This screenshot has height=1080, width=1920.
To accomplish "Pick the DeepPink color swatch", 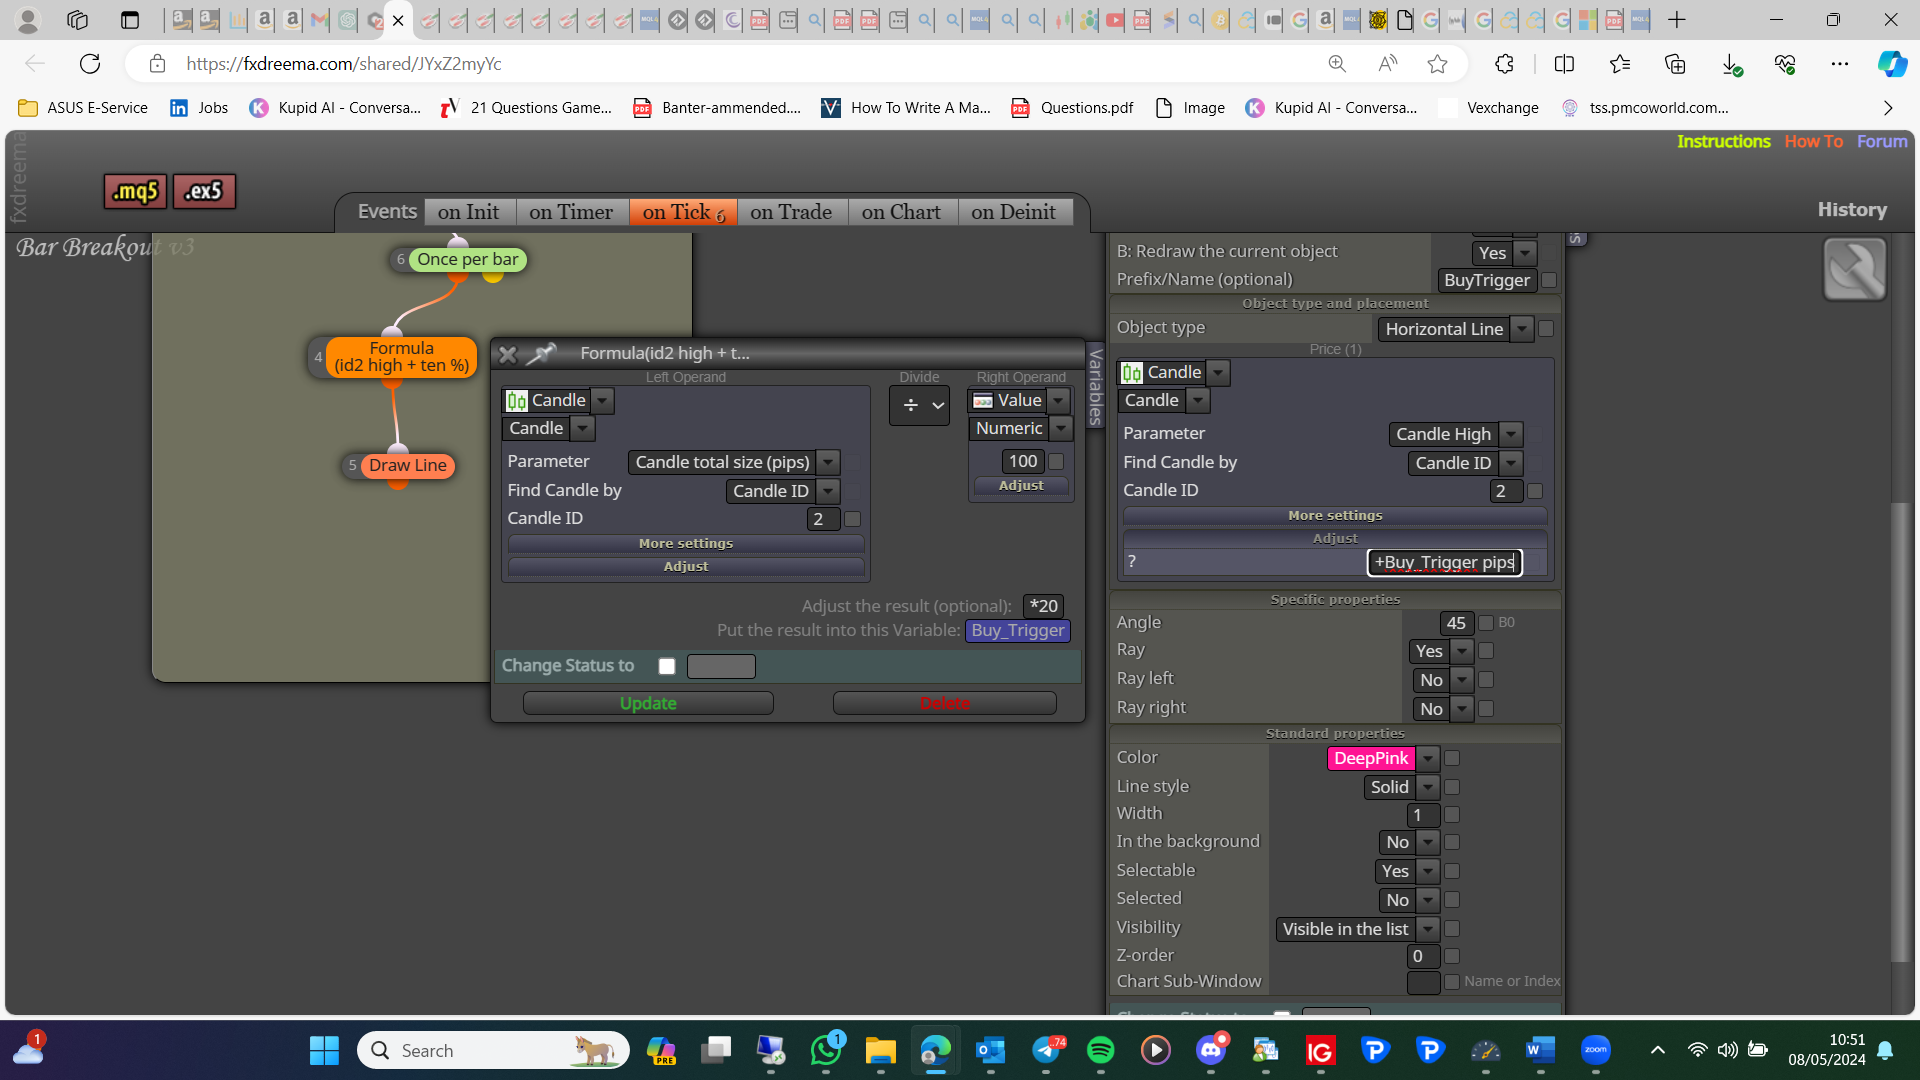I will 1370,759.
